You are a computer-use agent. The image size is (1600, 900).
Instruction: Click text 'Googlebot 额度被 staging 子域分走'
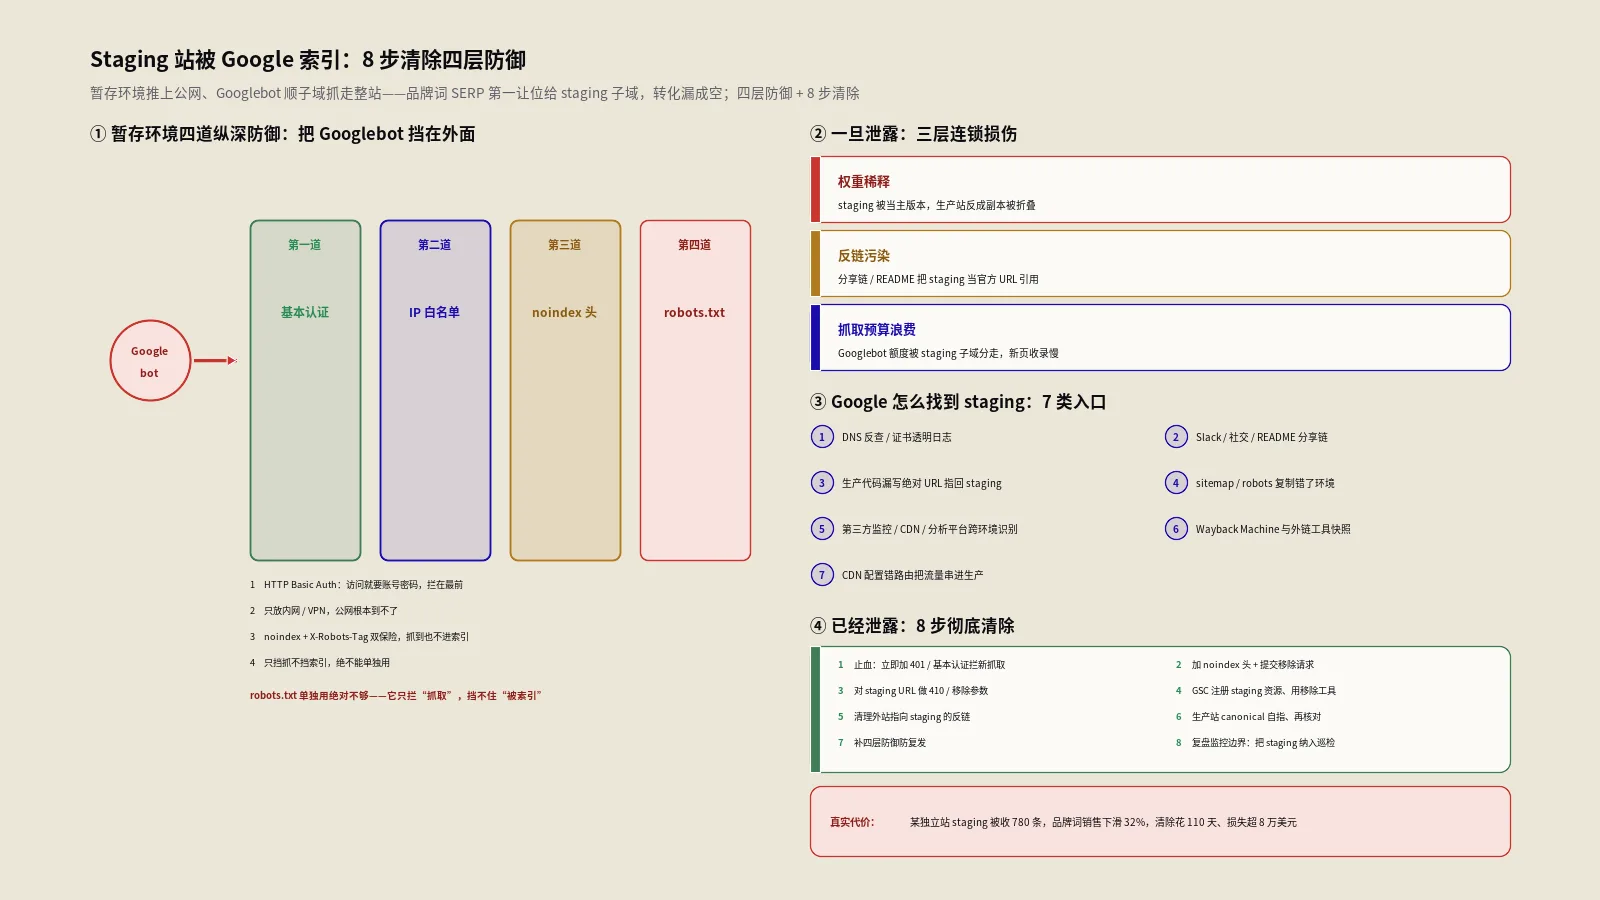[x=948, y=353]
